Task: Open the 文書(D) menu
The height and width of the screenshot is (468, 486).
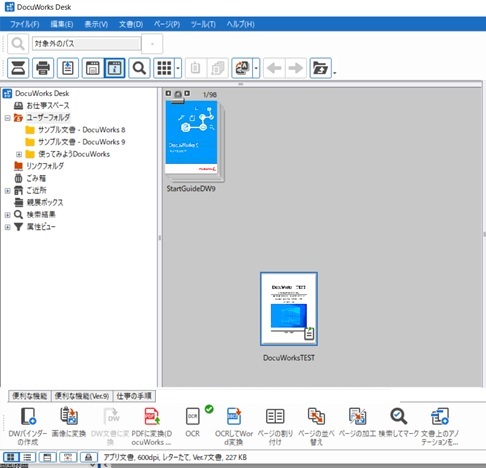Action: click(x=131, y=24)
